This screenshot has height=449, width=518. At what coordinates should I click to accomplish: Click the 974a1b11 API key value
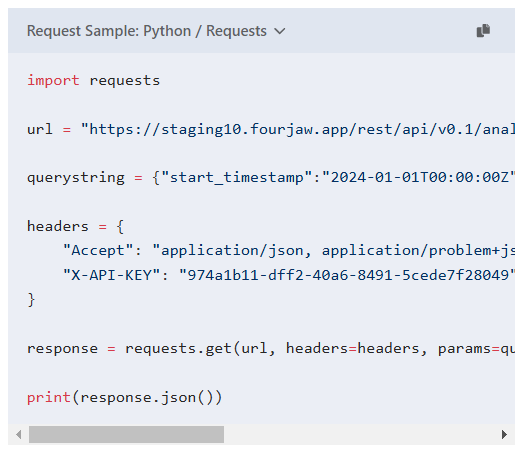coord(347,275)
